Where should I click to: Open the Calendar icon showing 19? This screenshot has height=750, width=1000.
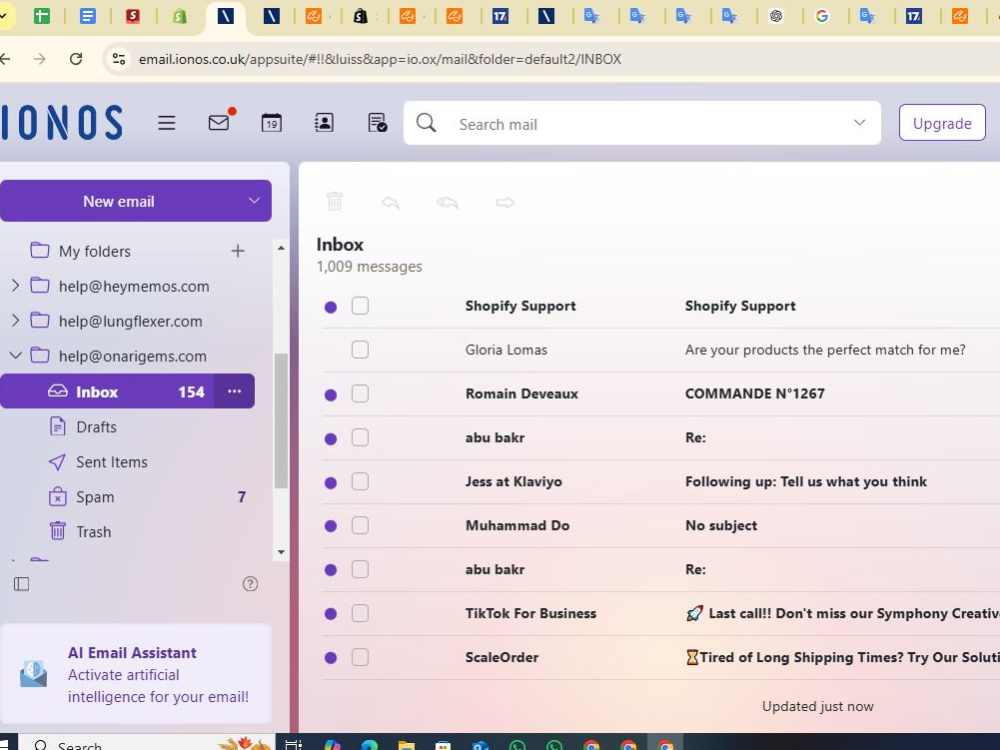coord(272,122)
